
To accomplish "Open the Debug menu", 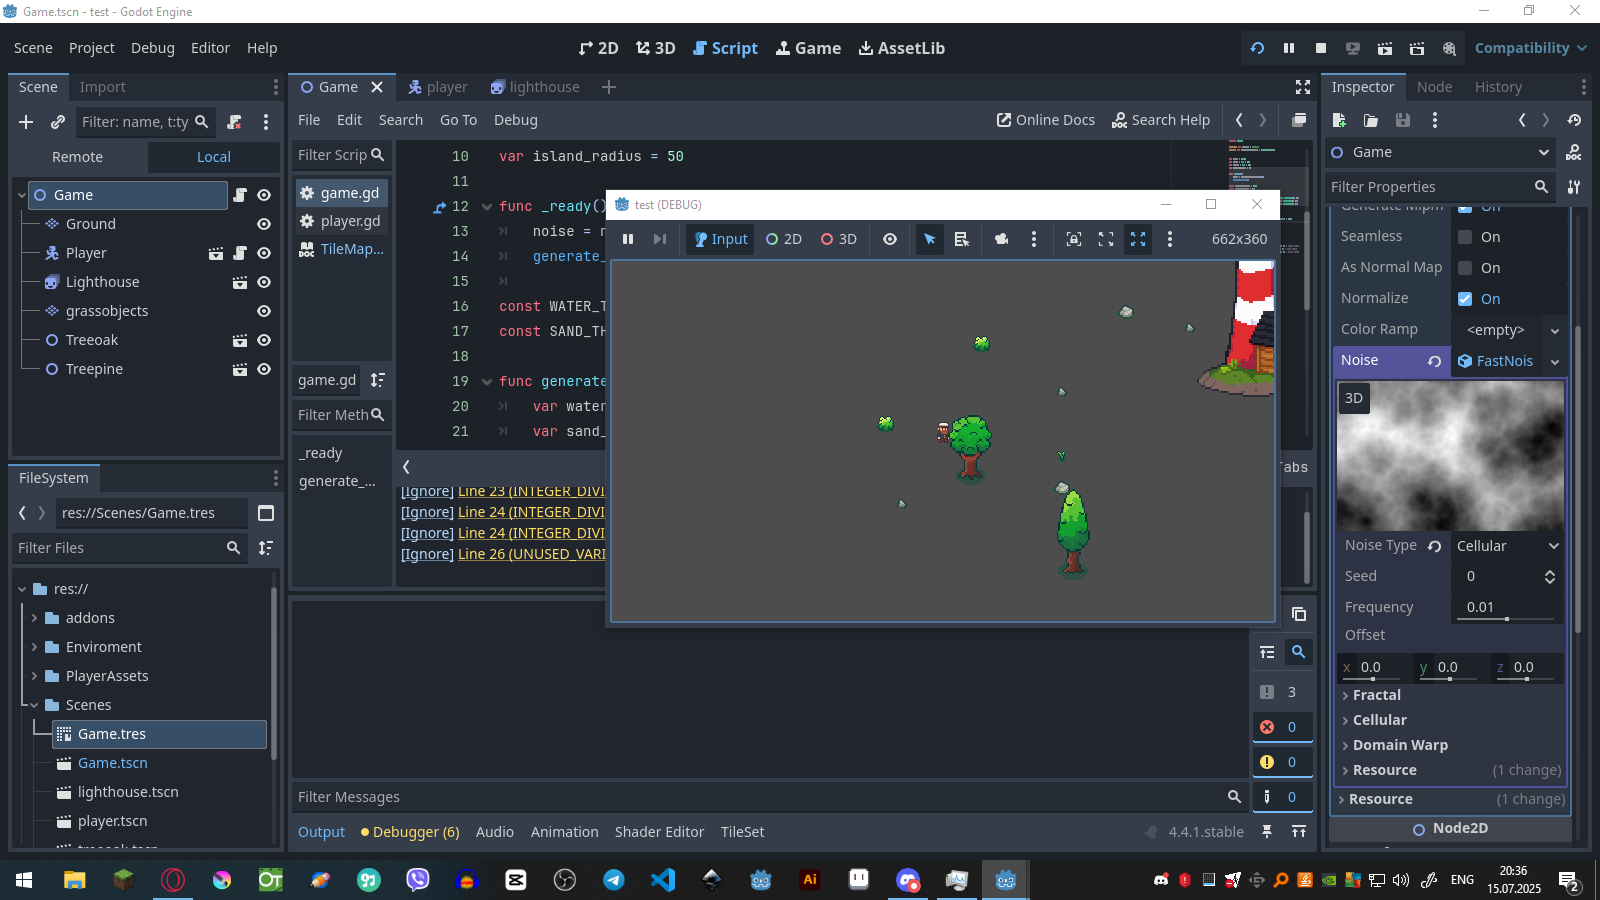I will coord(152,47).
